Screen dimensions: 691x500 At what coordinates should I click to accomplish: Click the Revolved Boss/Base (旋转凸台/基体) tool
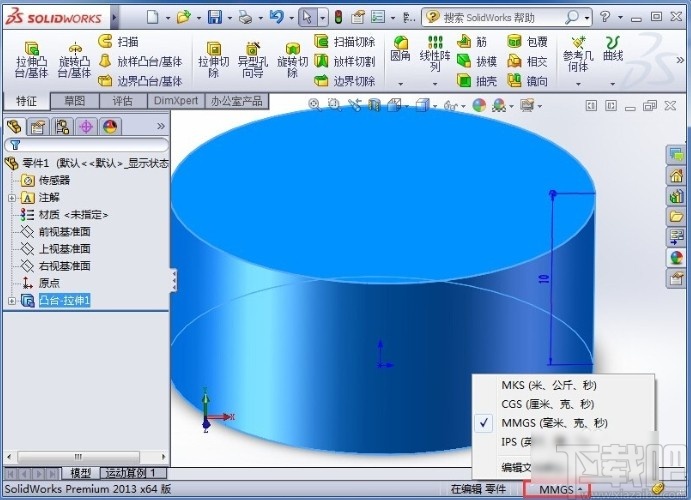[x=74, y=59]
